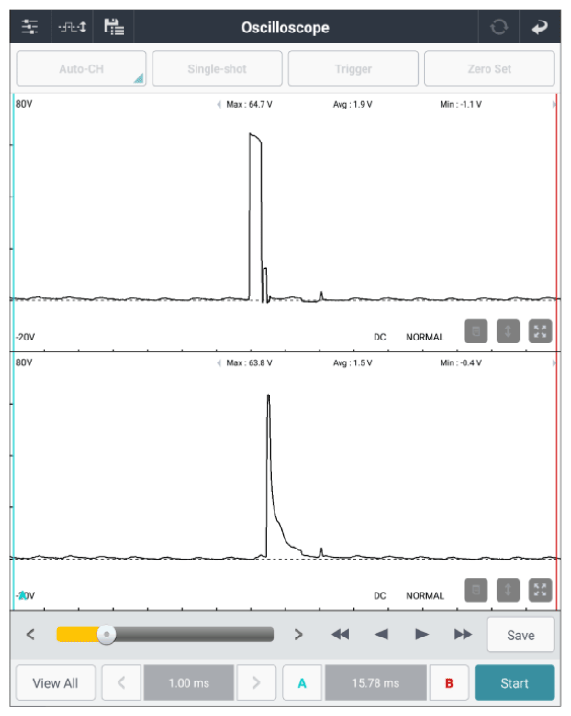Image resolution: width=571 pixels, height=716 pixels.
Task: Click the fast rewind playback control
Action: [x=340, y=634]
